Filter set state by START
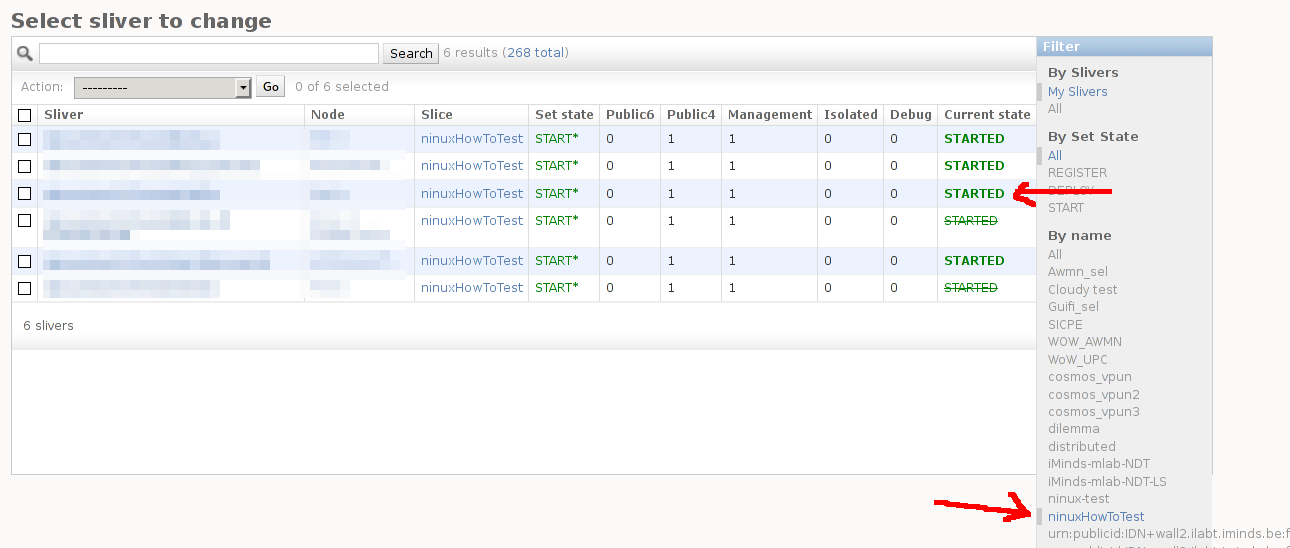 pos(1065,208)
